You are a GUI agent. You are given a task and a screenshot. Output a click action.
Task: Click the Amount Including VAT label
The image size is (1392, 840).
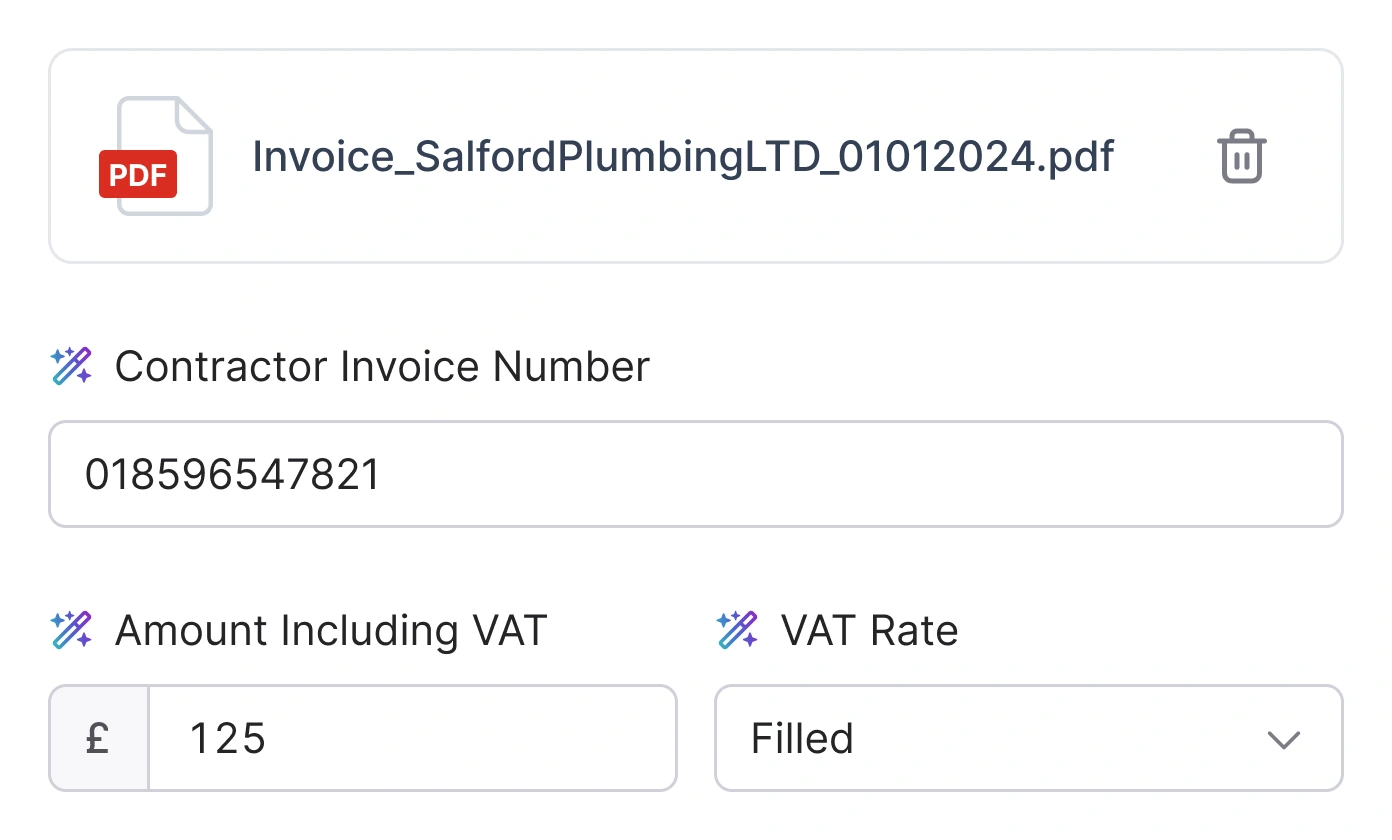pos(331,631)
